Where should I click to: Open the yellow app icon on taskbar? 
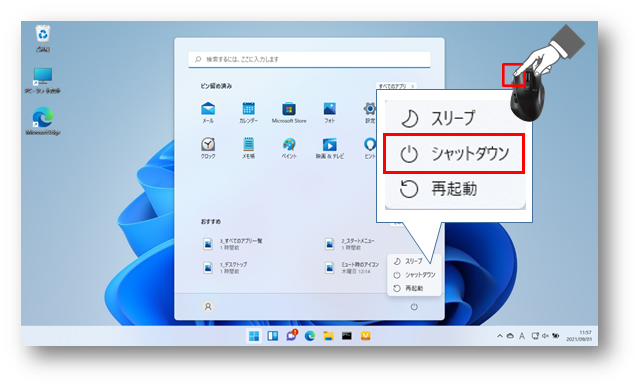tap(365, 336)
